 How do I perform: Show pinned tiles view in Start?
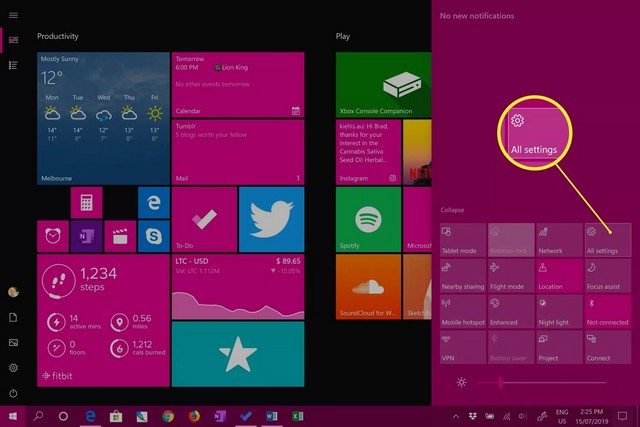point(13,40)
